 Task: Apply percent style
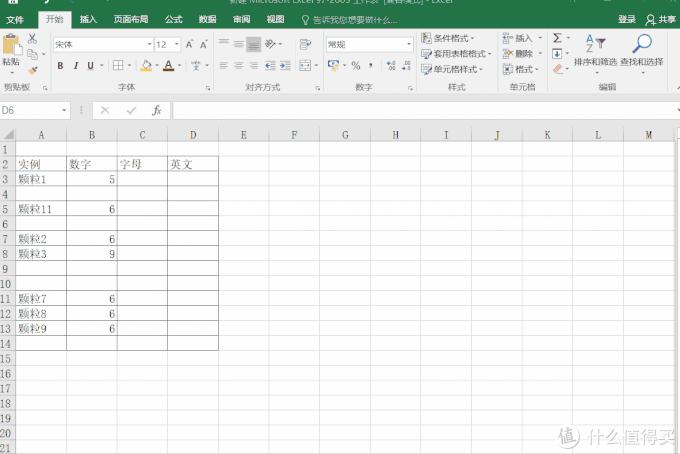[356, 65]
